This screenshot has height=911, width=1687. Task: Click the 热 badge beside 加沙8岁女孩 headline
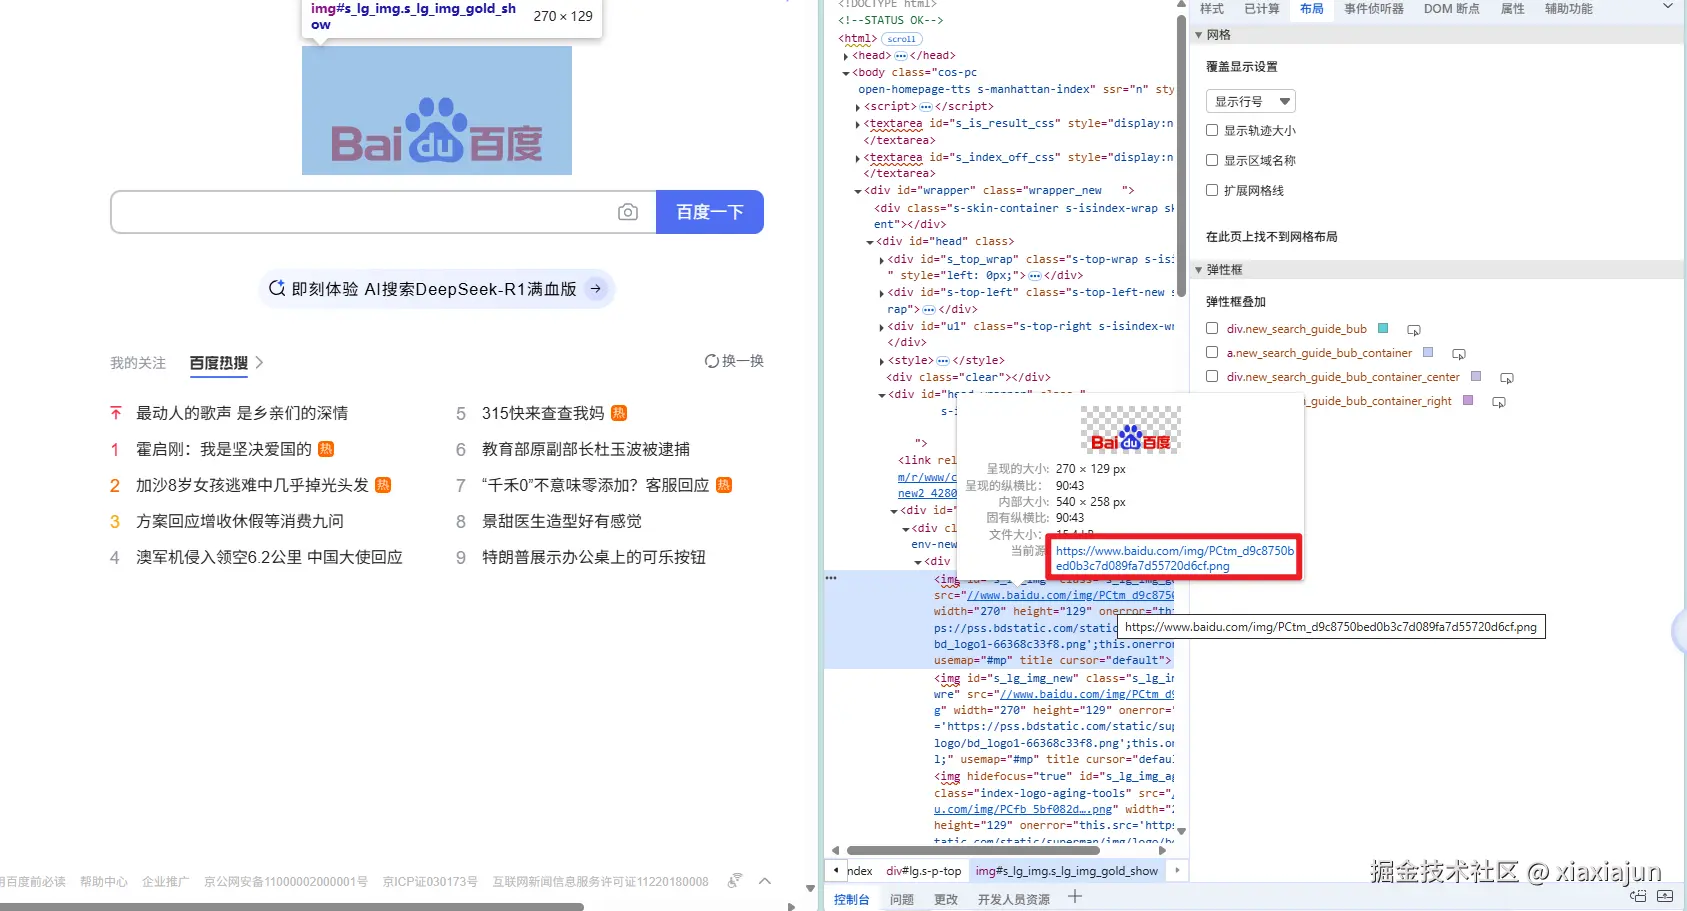pos(383,485)
